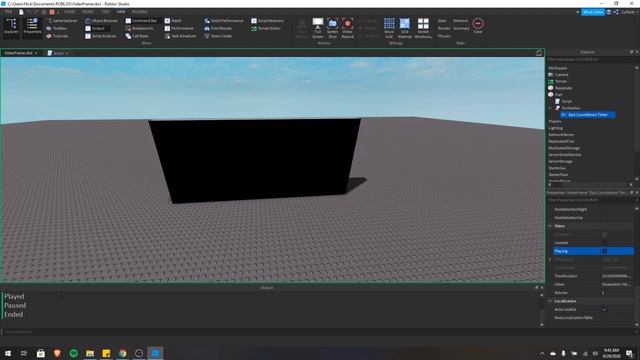Open the Call Stack window
Viewport: 640px width, 360px height.
point(137,36)
